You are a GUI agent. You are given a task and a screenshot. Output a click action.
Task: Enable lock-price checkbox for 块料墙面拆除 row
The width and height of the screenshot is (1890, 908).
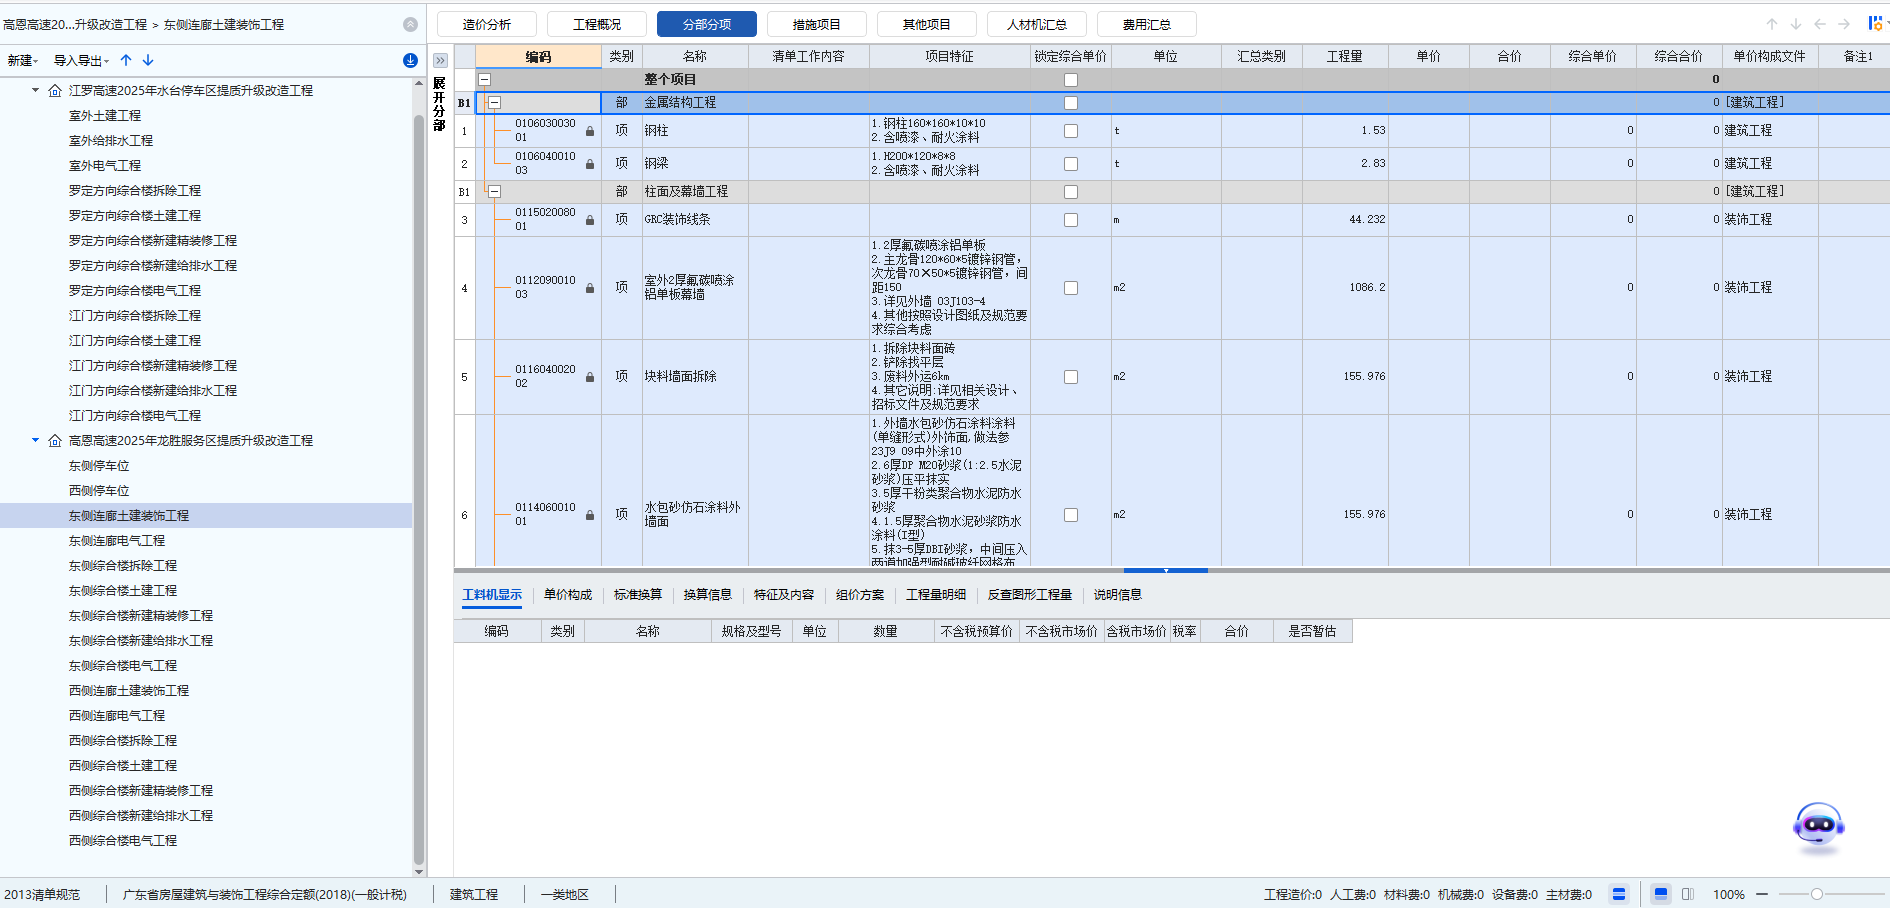1071,377
